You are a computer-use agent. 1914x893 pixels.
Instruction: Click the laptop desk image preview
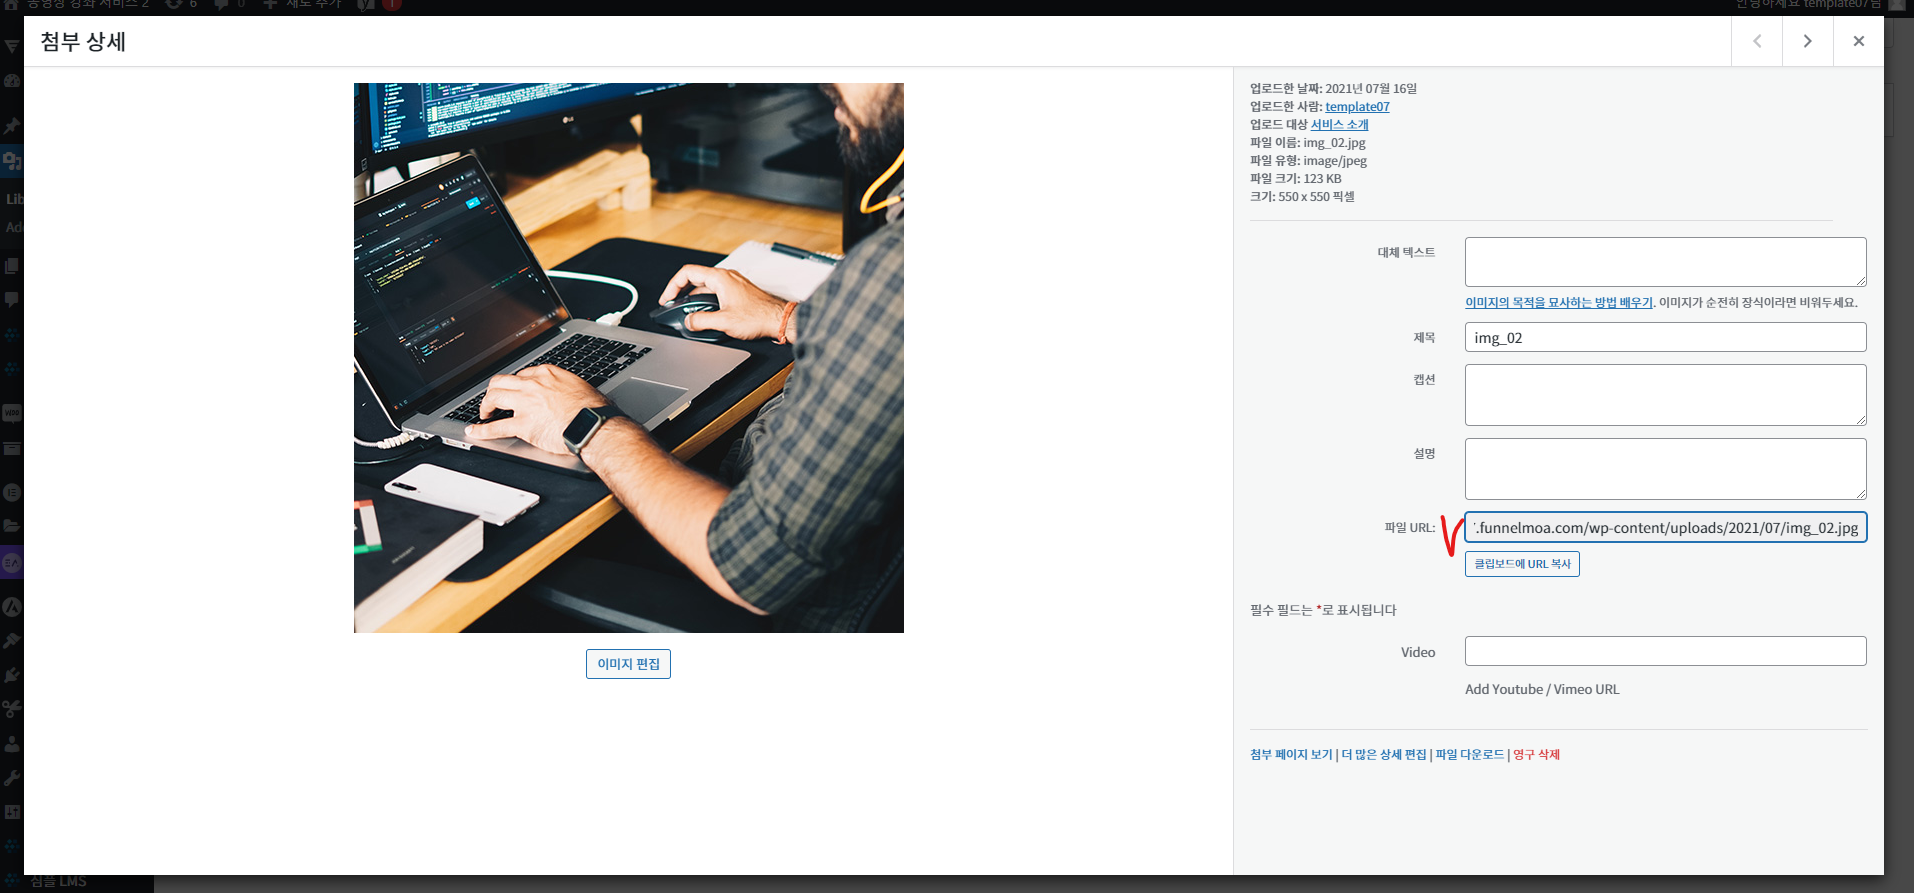pyautogui.click(x=628, y=358)
